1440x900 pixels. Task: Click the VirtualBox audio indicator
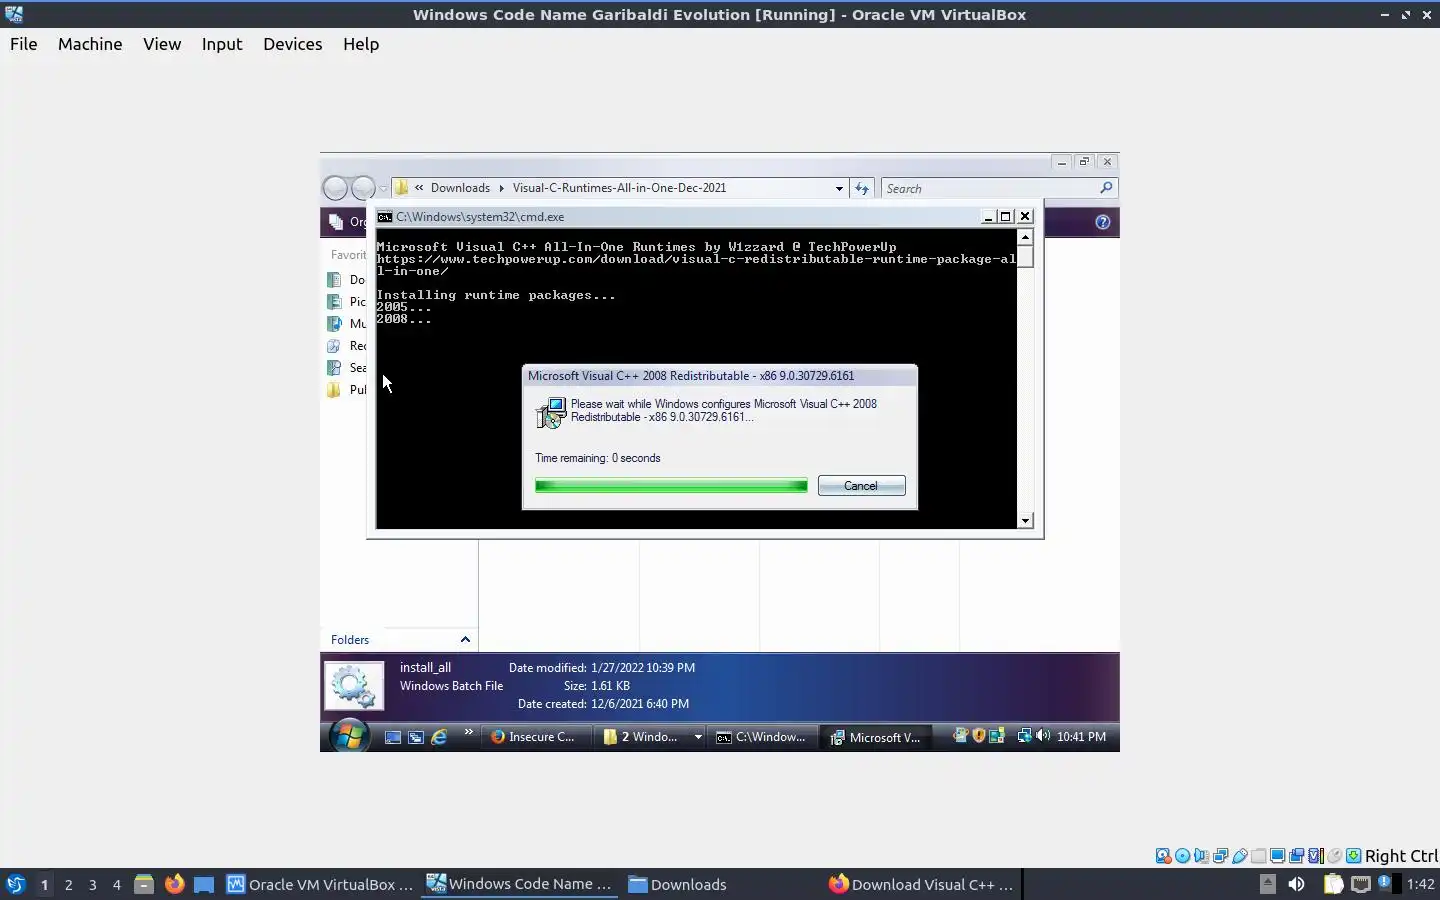[x=1201, y=856]
